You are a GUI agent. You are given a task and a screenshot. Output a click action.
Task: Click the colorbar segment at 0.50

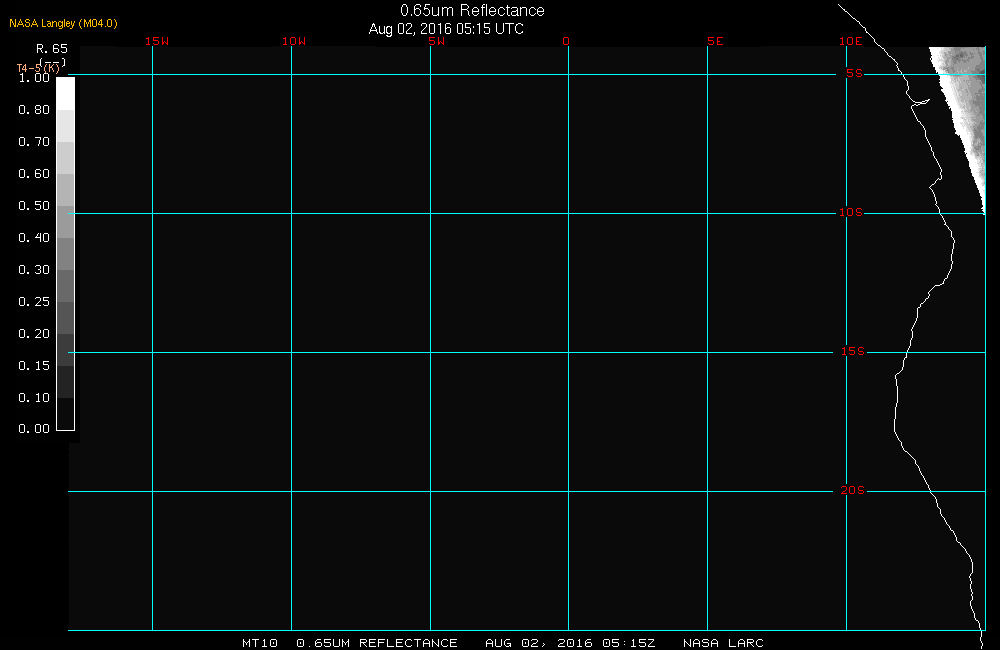coord(66,221)
